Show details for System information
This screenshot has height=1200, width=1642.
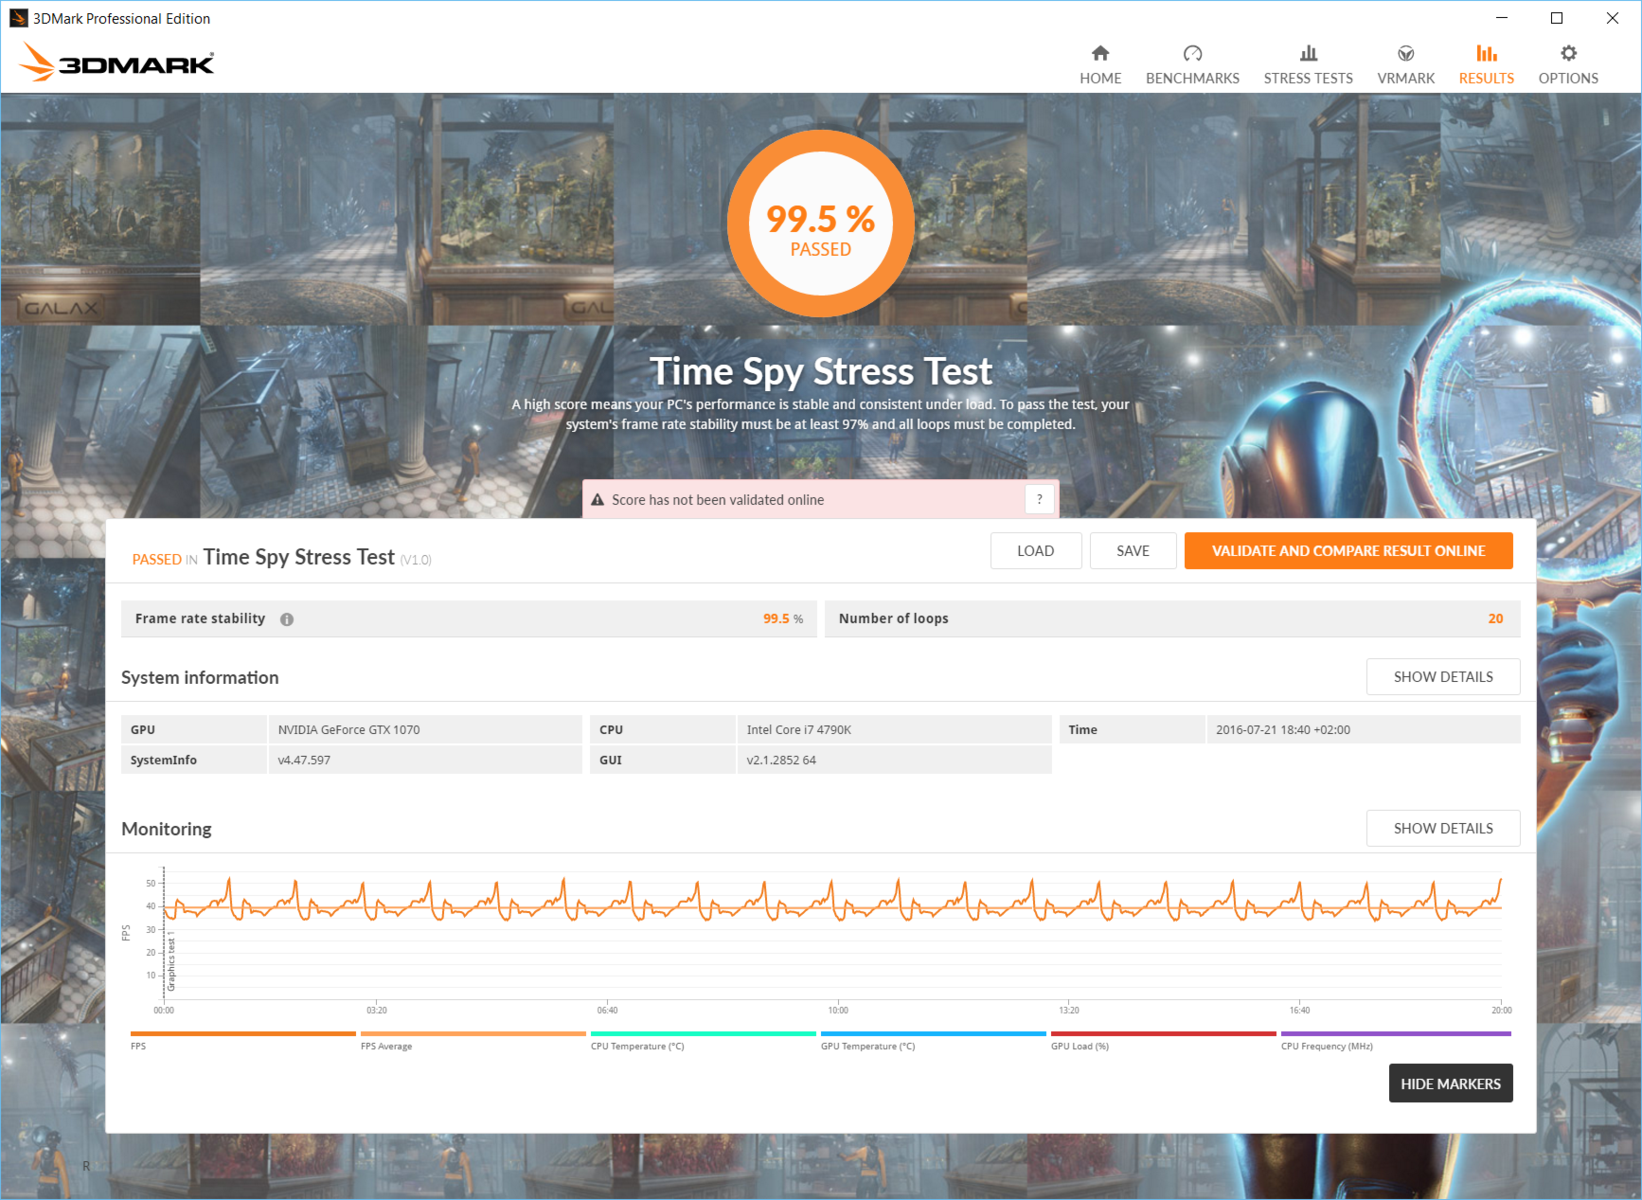click(x=1443, y=677)
